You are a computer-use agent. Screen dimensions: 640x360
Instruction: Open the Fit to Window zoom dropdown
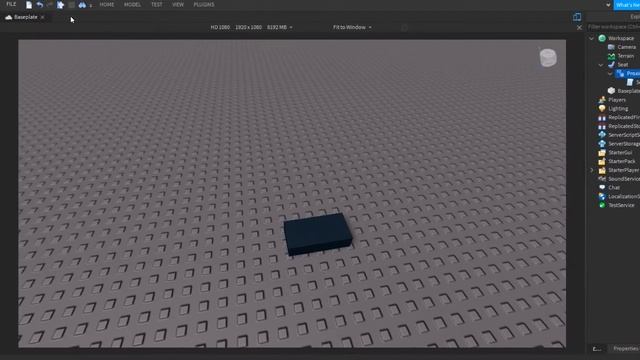coord(352,27)
